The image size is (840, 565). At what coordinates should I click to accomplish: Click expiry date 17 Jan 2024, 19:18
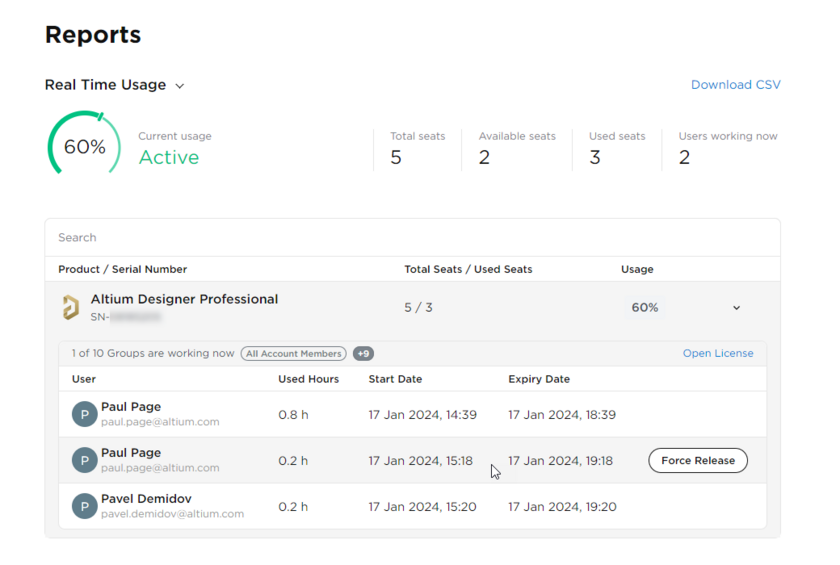pos(560,461)
